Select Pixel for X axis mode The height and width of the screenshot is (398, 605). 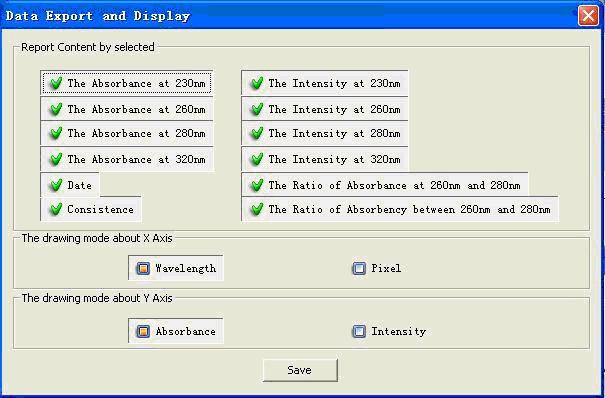tap(377, 268)
